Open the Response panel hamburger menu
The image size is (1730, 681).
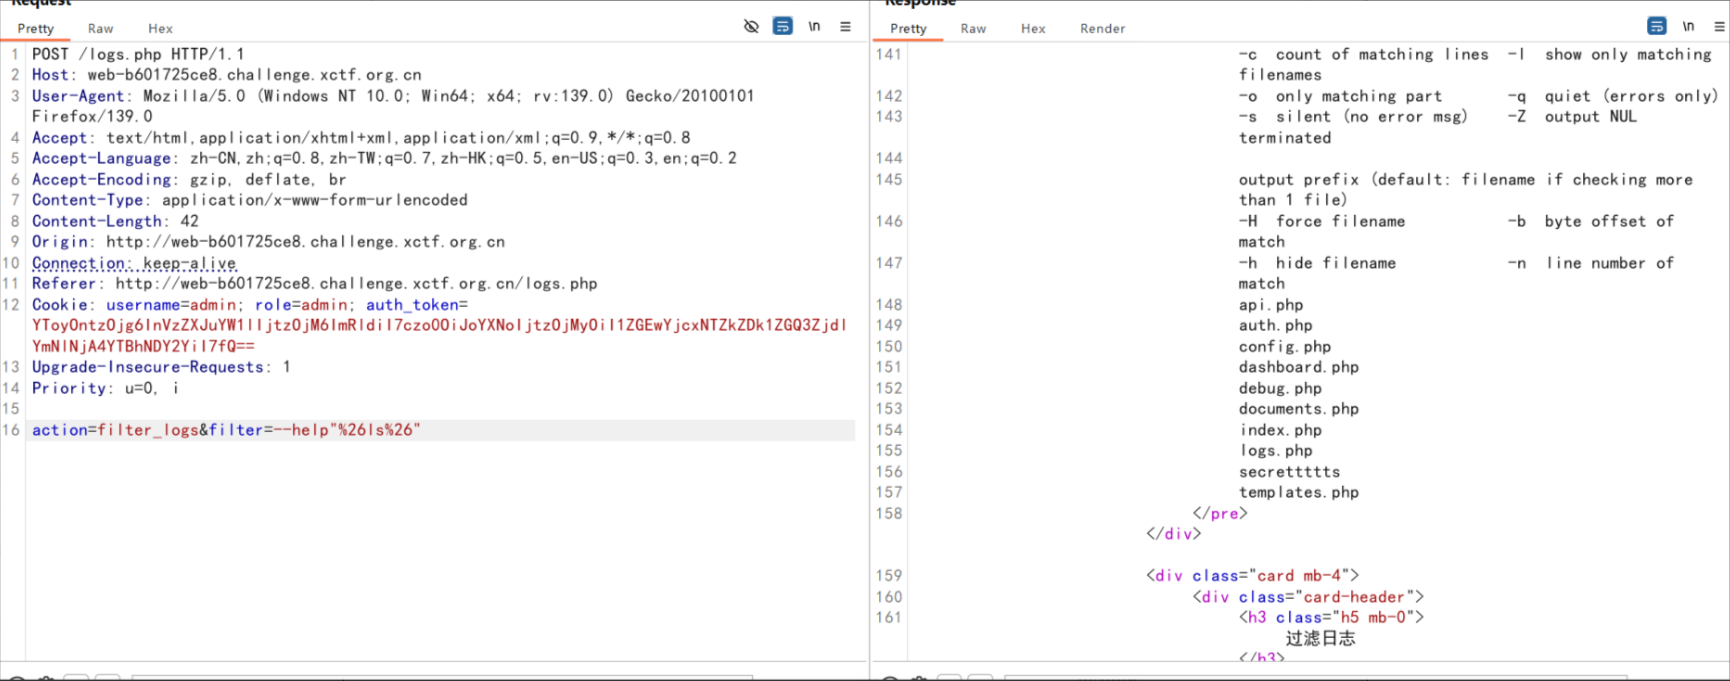click(x=1720, y=27)
